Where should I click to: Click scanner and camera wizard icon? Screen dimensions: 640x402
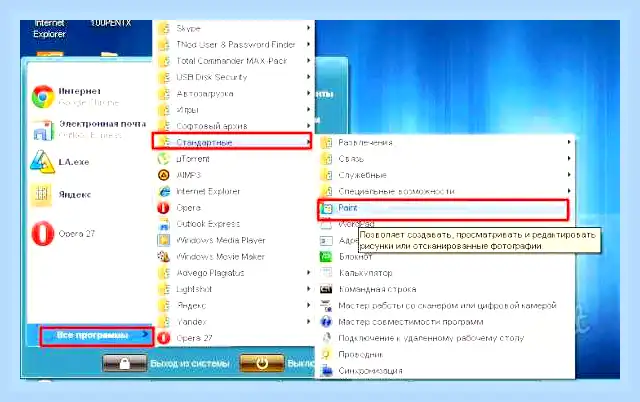tap(326, 305)
